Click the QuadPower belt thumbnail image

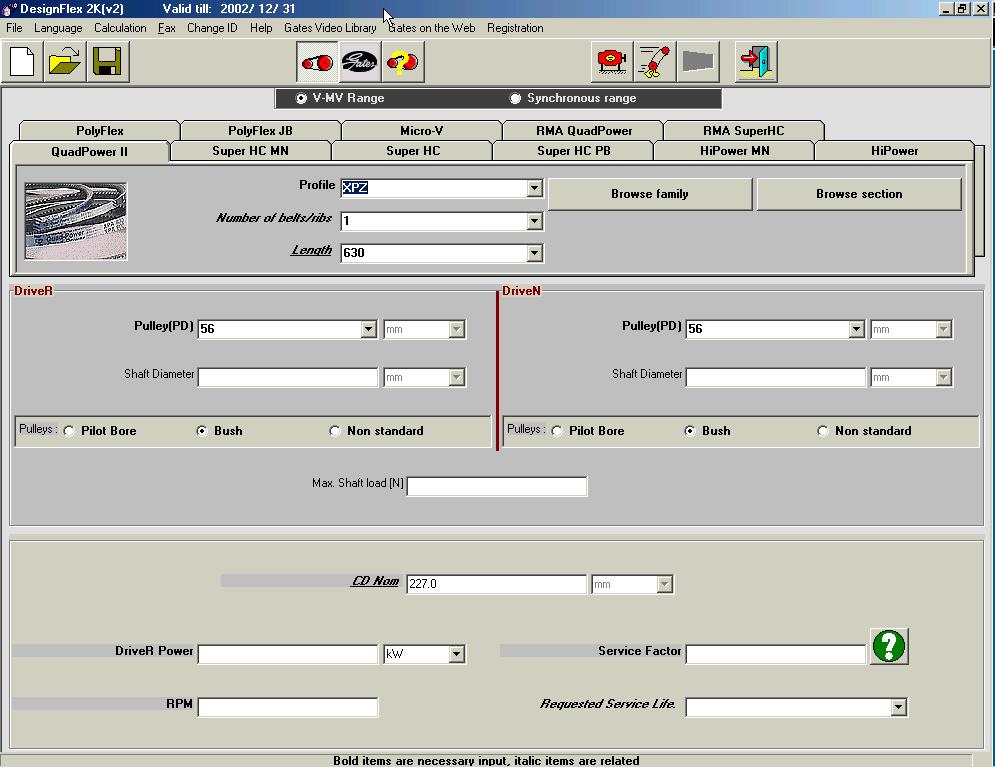pyautogui.click(x=76, y=222)
